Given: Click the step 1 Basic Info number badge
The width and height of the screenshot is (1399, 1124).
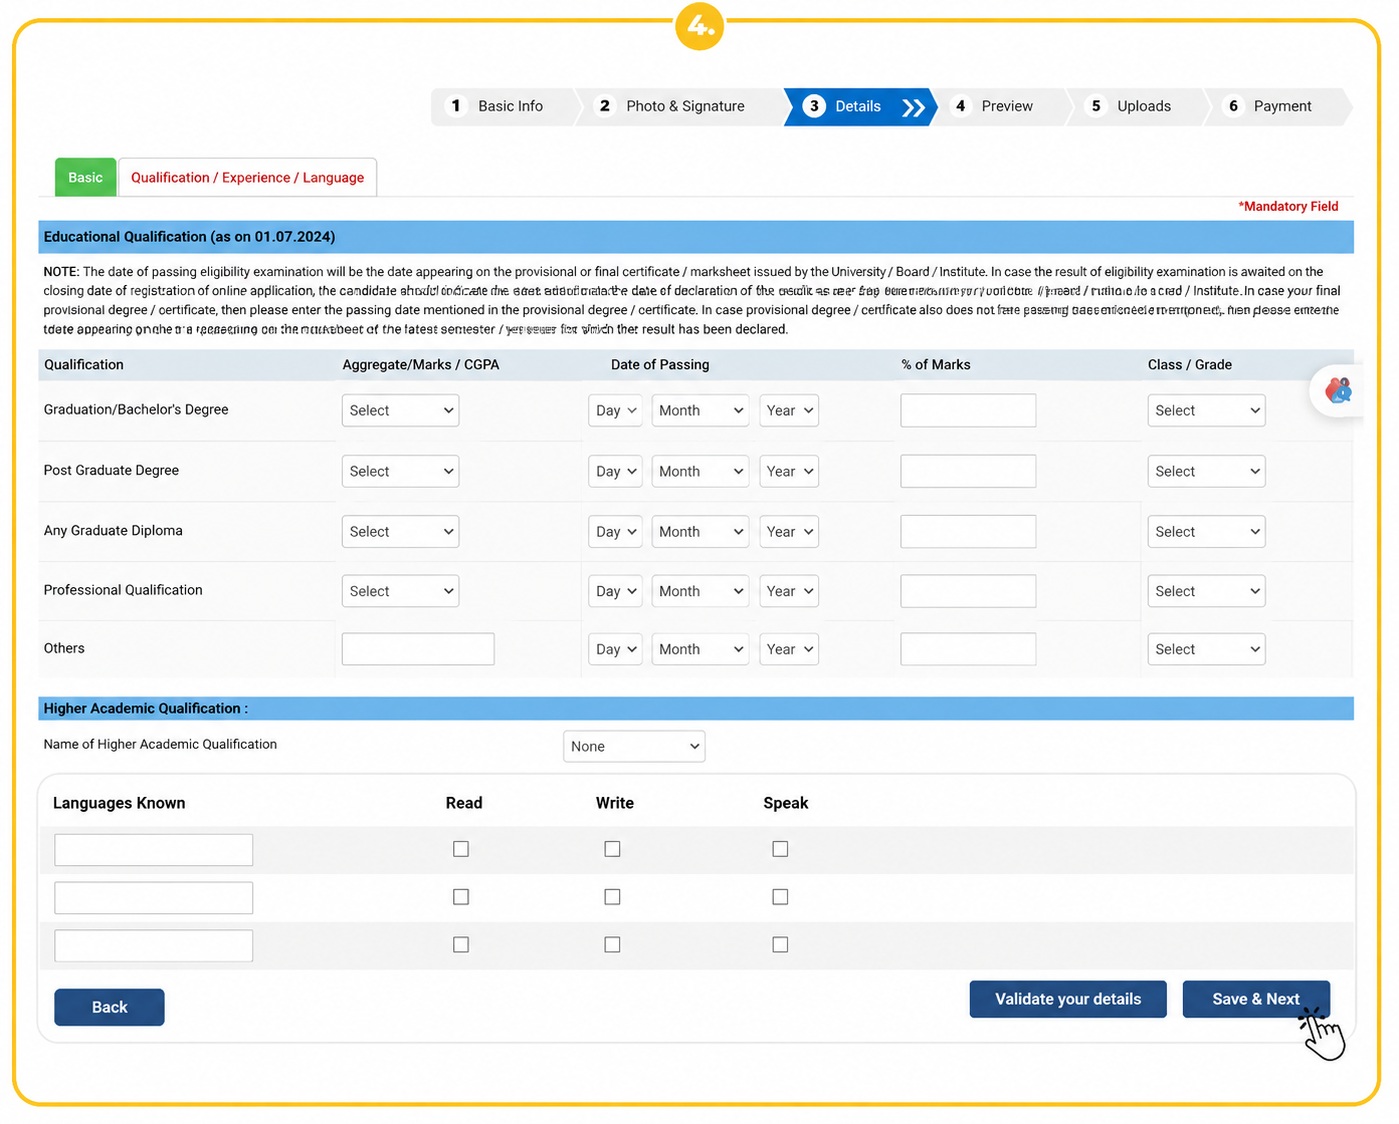Looking at the screenshot, I should [x=456, y=106].
